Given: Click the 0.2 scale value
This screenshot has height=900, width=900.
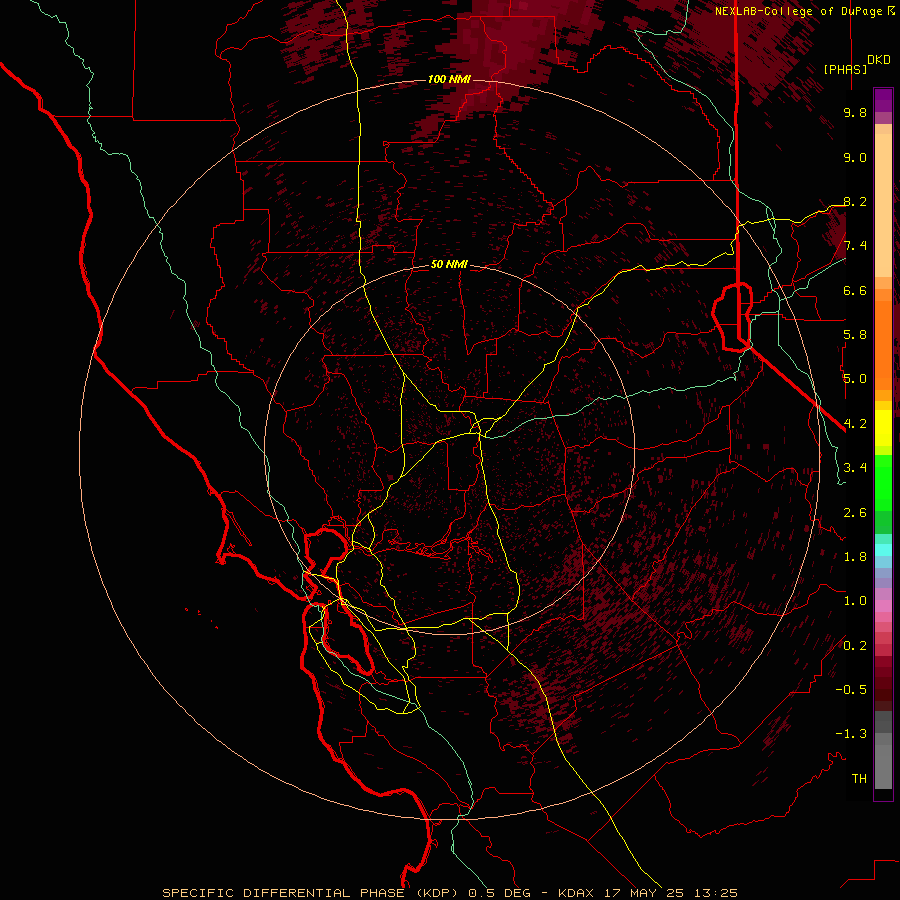Looking at the screenshot, I should pyautogui.click(x=855, y=646).
